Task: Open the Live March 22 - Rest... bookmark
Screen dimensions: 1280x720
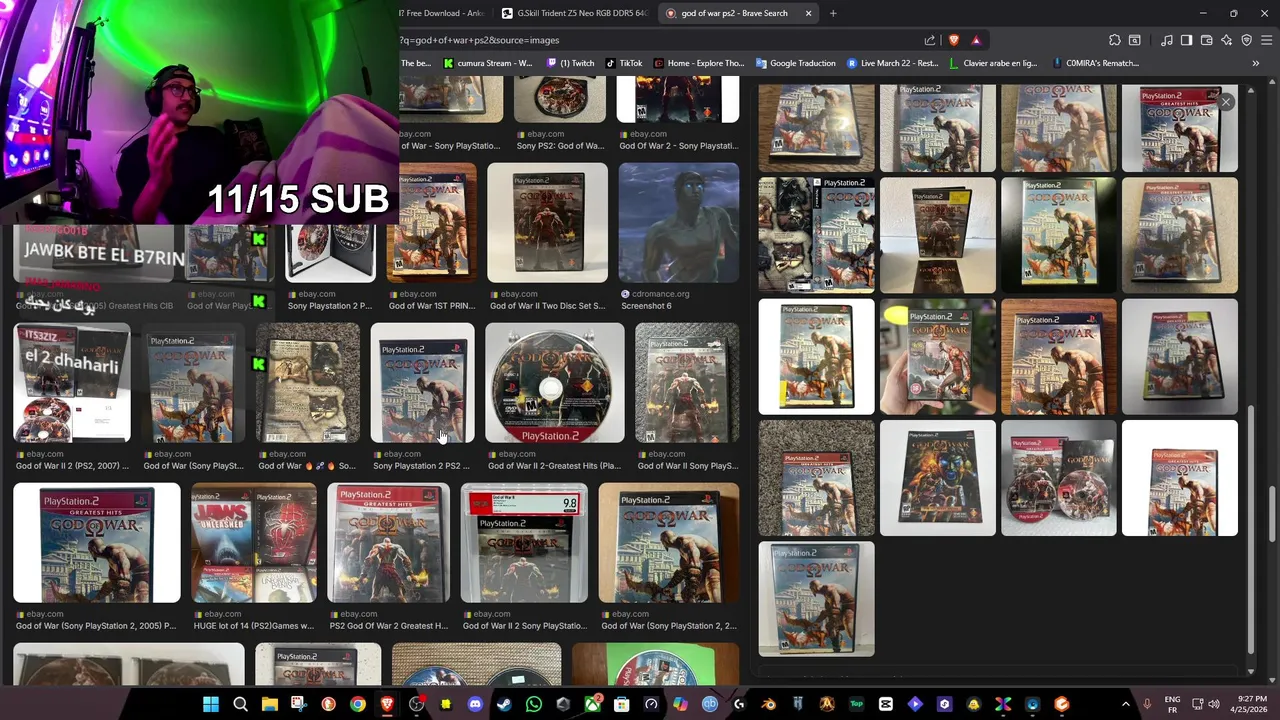Action: tap(893, 63)
